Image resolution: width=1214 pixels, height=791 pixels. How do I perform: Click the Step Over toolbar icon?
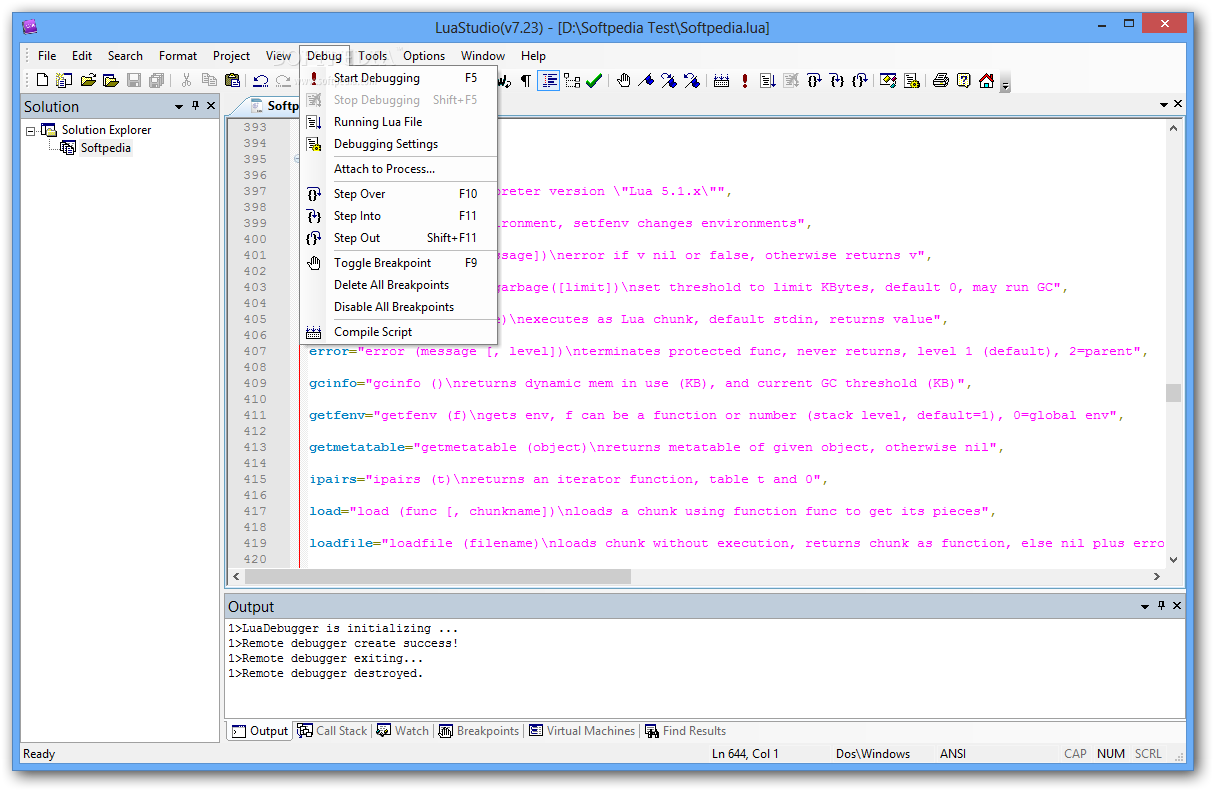click(814, 80)
